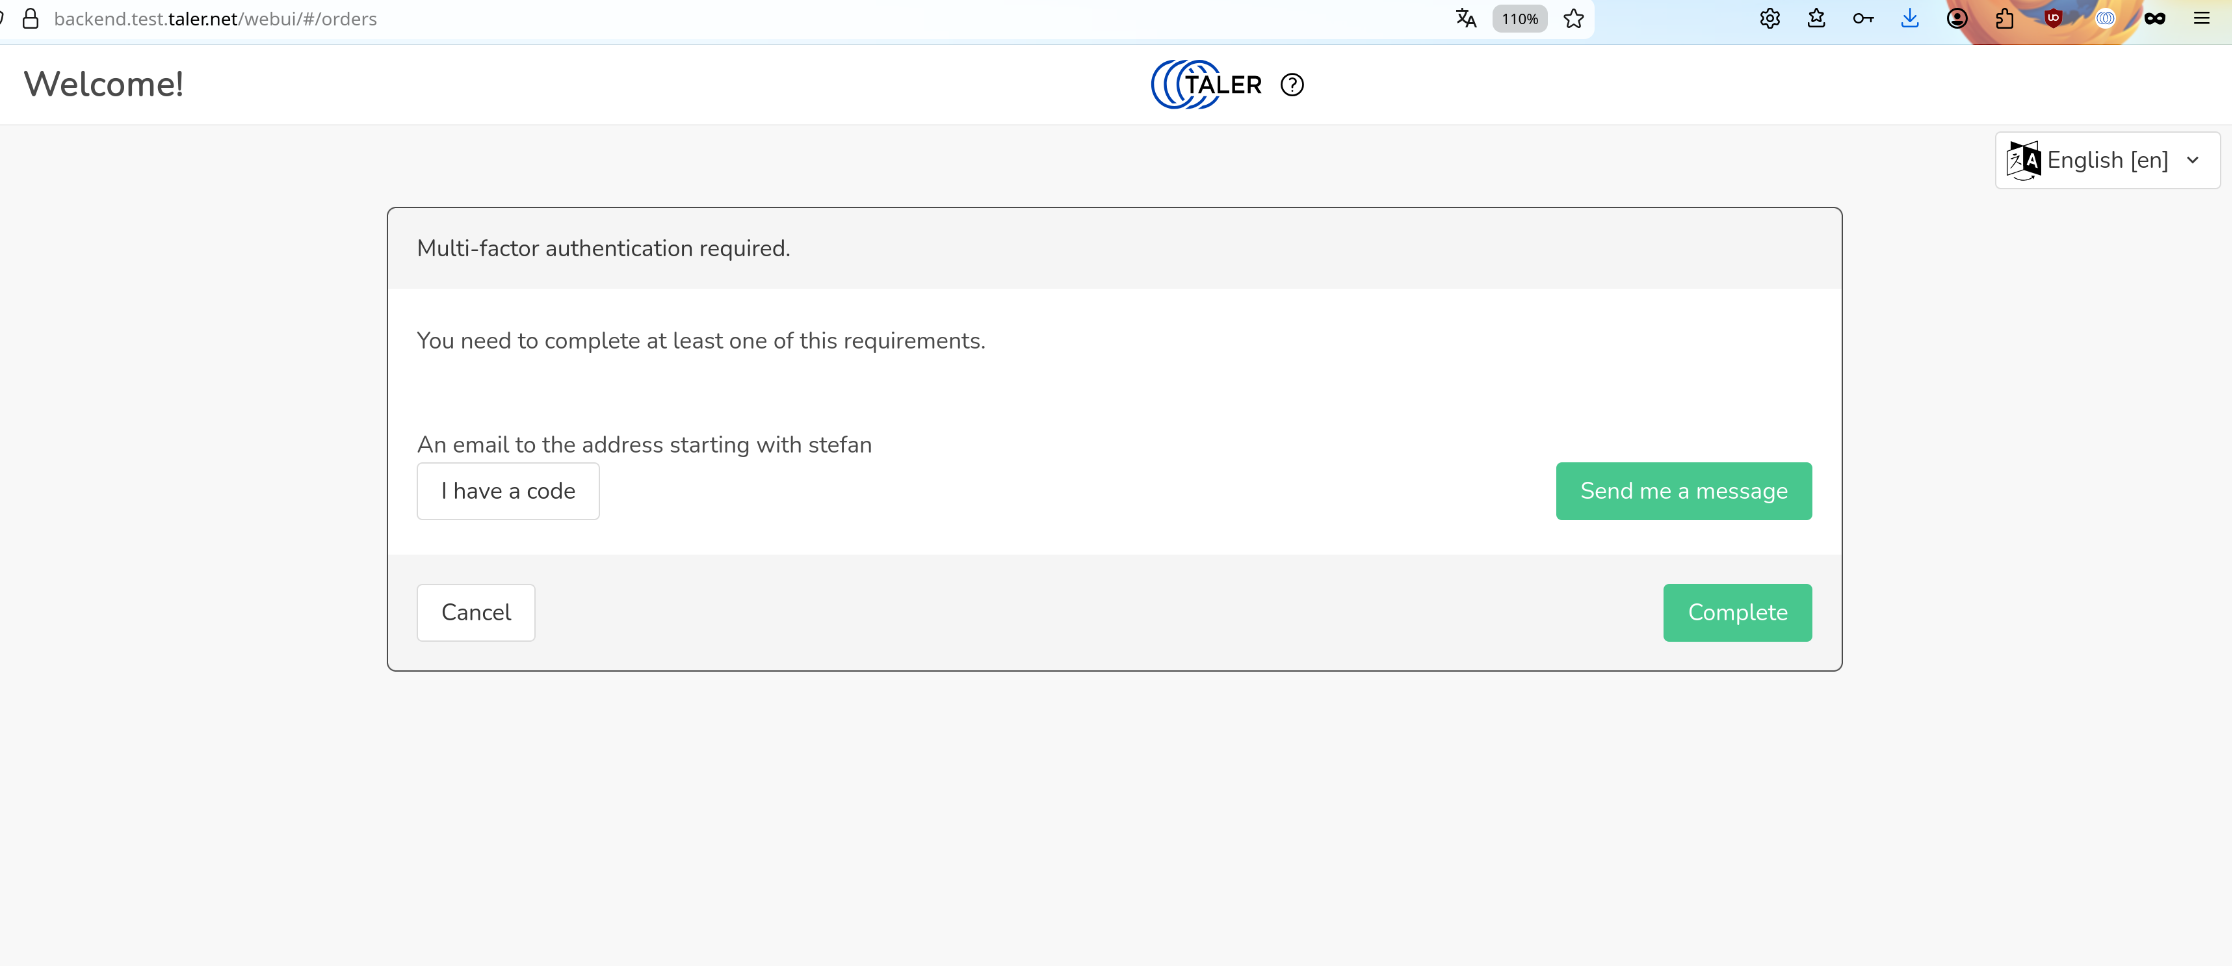Image resolution: width=2232 pixels, height=966 pixels.
Task: Reset the 110% zoom level indicator
Action: [1519, 19]
